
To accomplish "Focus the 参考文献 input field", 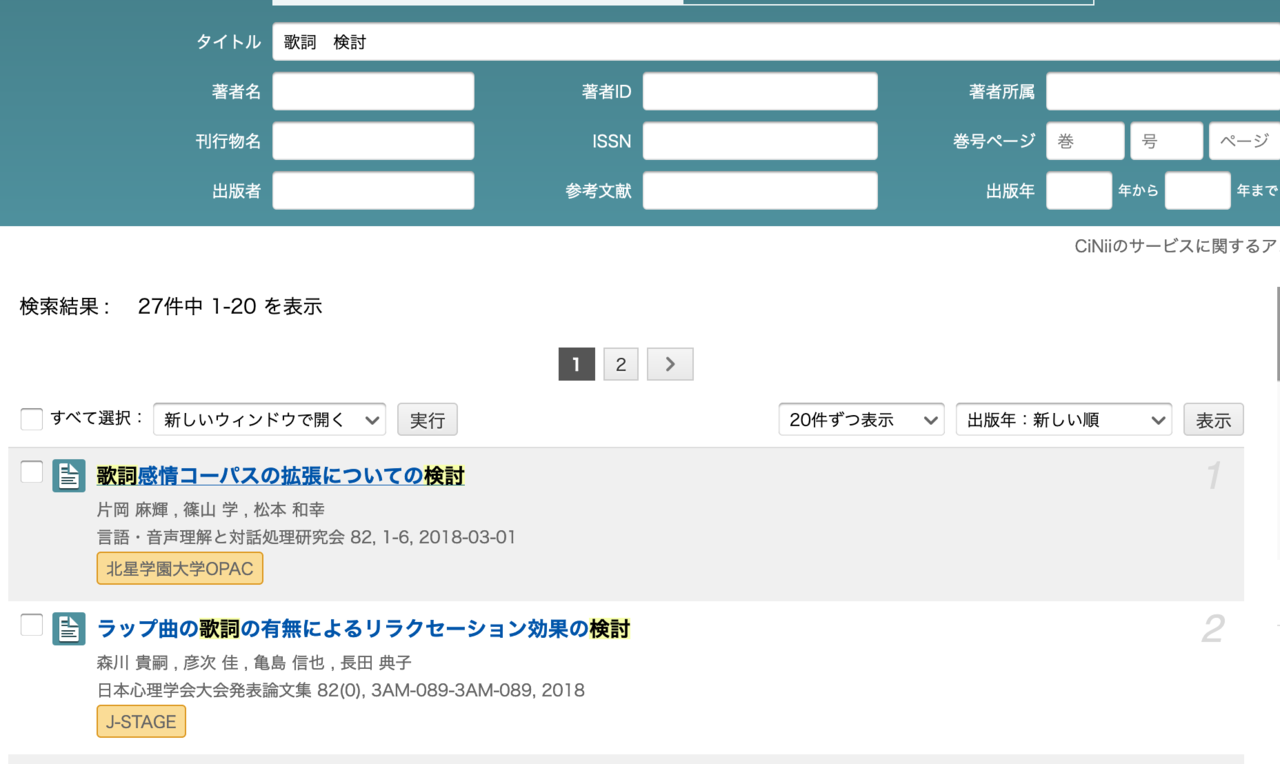I will coord(760,191).
